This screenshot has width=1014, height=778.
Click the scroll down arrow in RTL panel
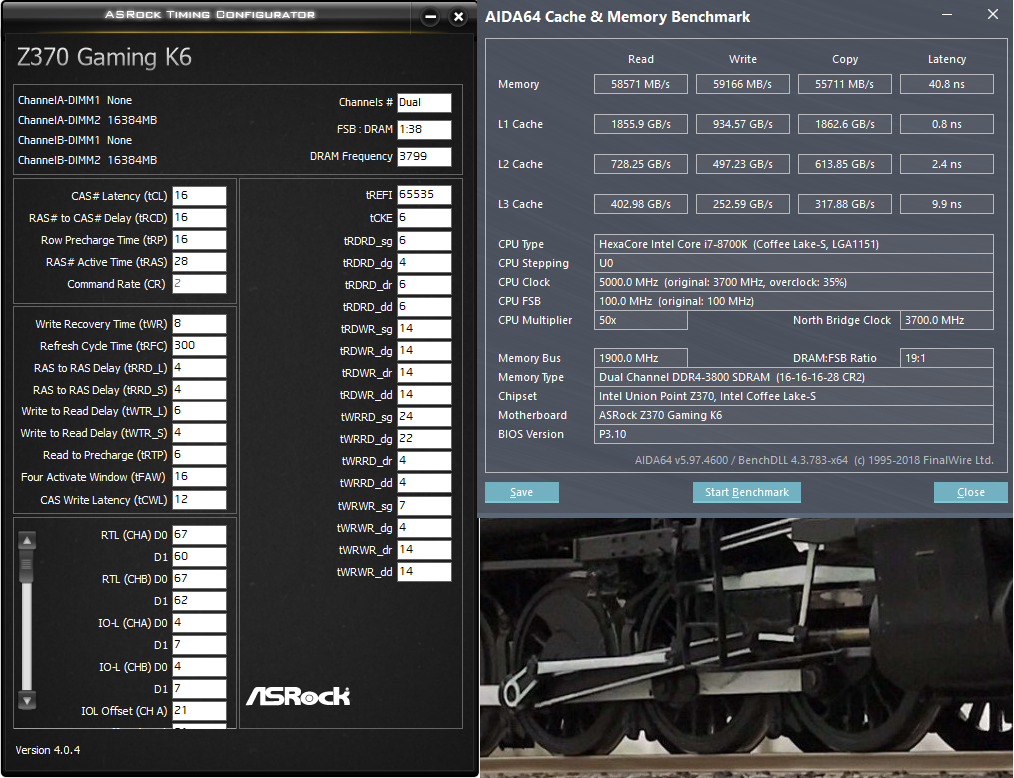27,700
